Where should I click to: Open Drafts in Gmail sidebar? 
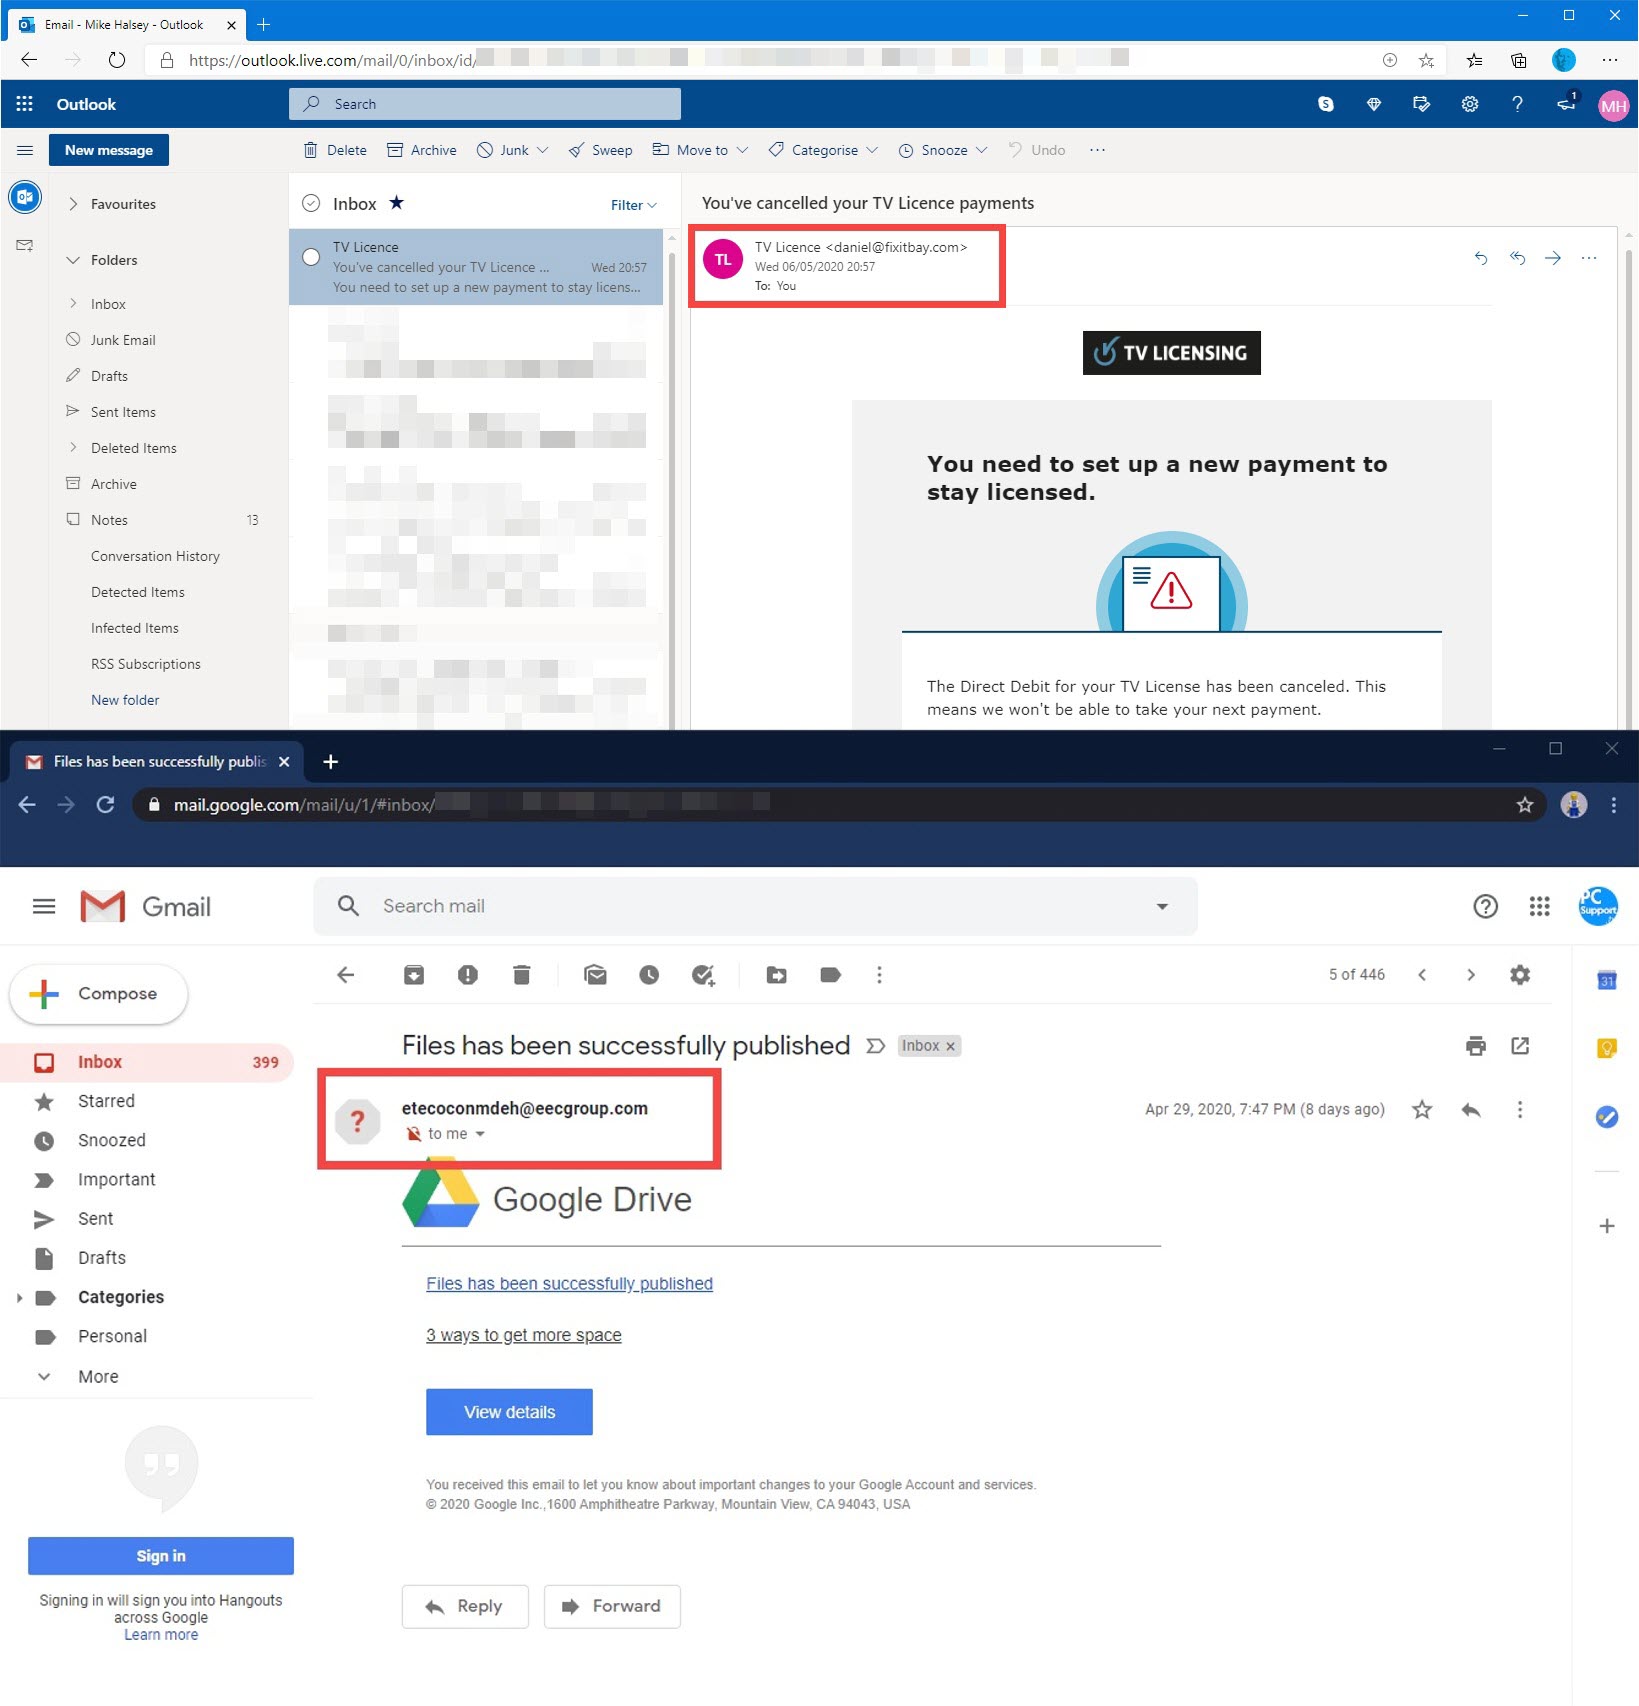tap(101, 1258)
